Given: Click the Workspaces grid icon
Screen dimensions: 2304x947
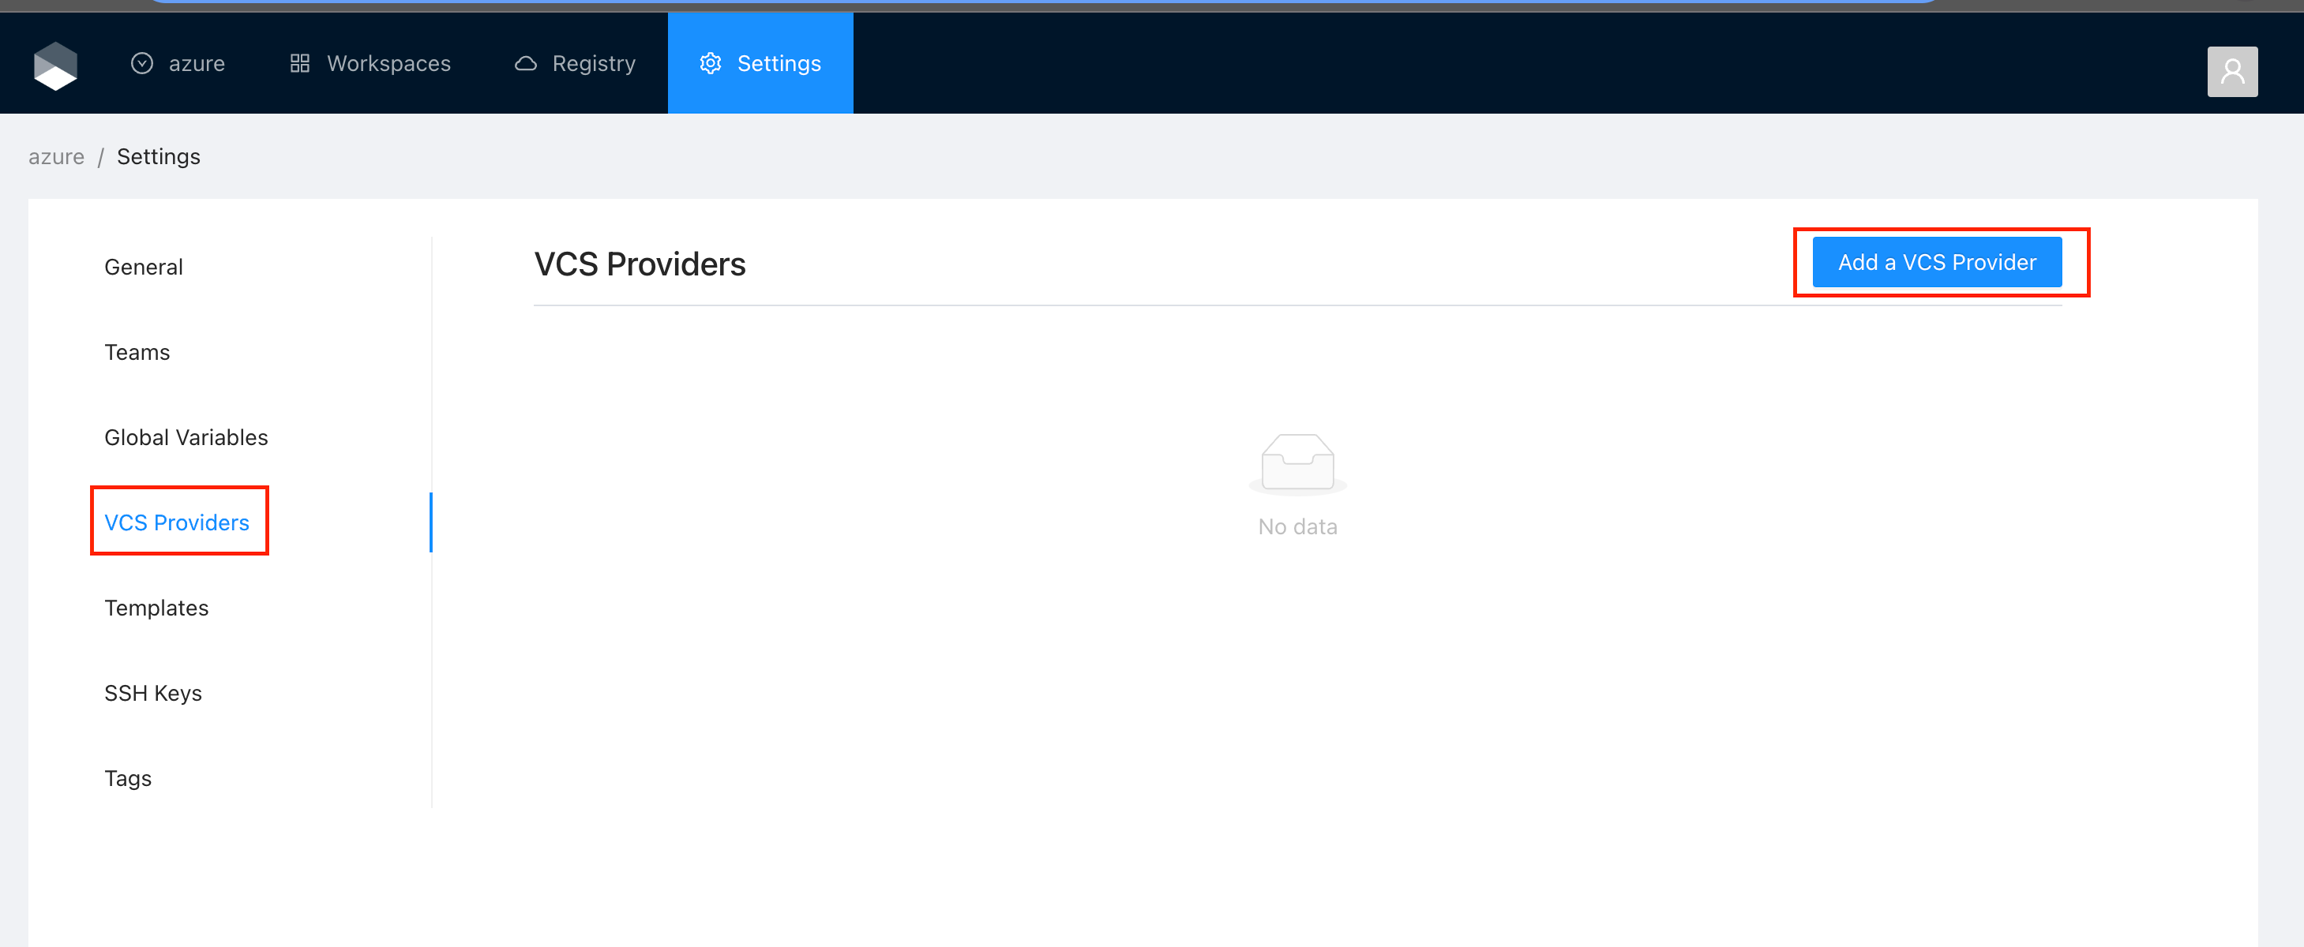Looking at the screenshot, I should [x=300, y=63].
